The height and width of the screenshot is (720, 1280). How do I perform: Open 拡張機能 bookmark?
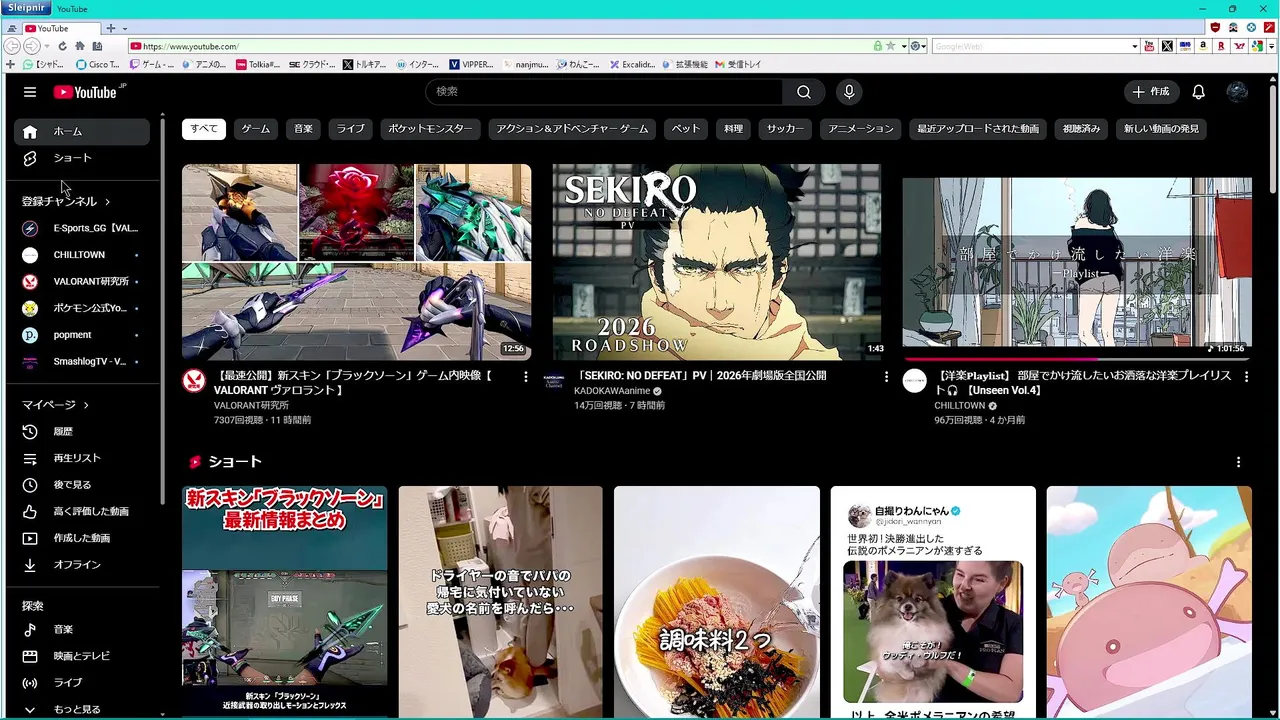pos(684,64)
